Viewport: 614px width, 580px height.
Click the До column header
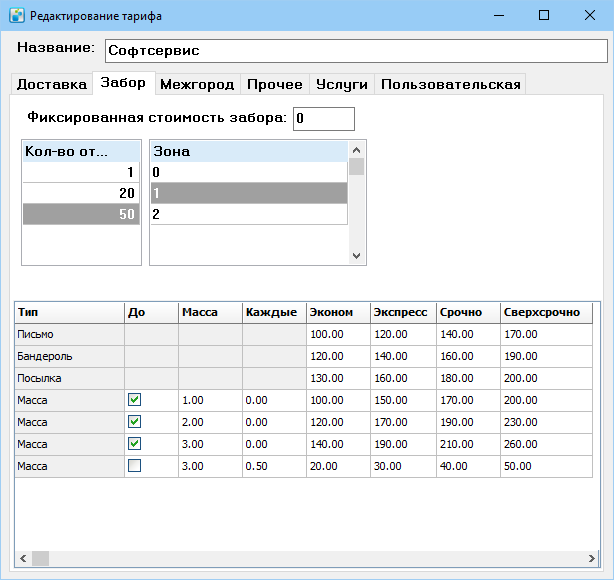(x=152, y=313)
